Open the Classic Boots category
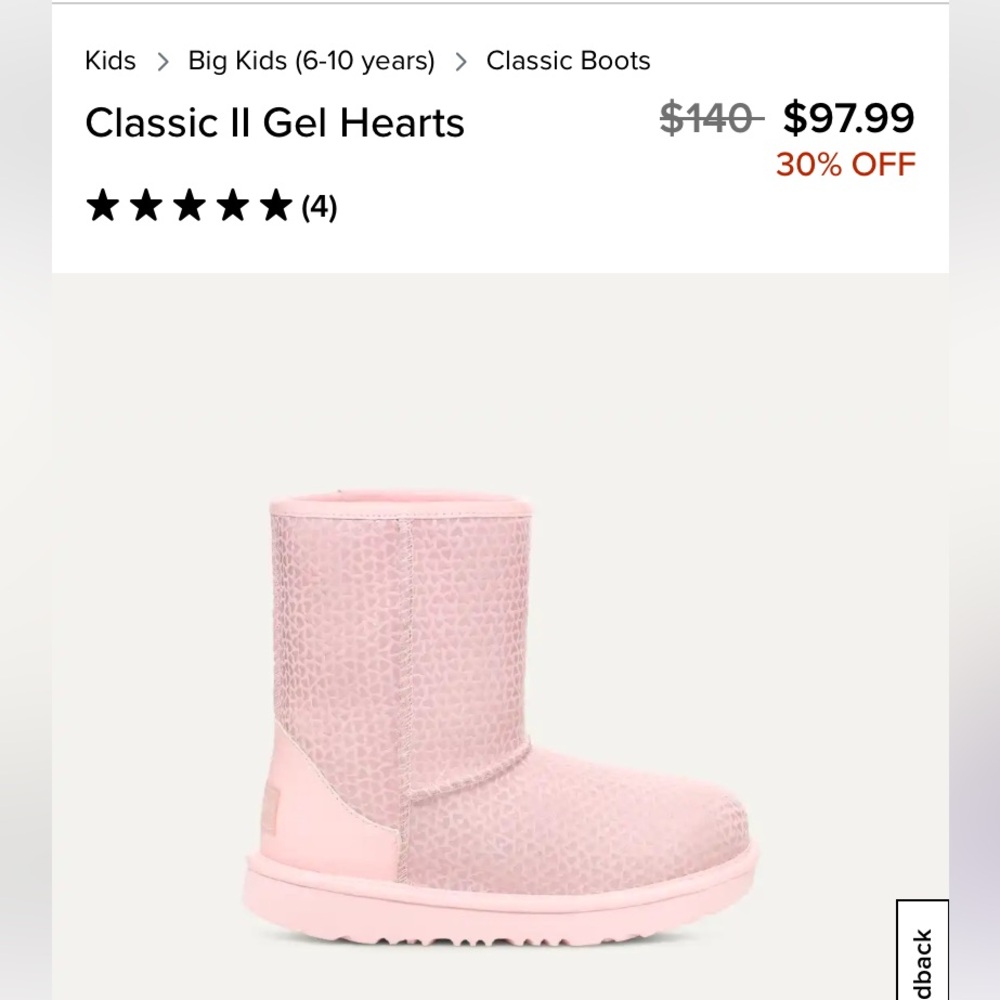 (x=567, y=61)
